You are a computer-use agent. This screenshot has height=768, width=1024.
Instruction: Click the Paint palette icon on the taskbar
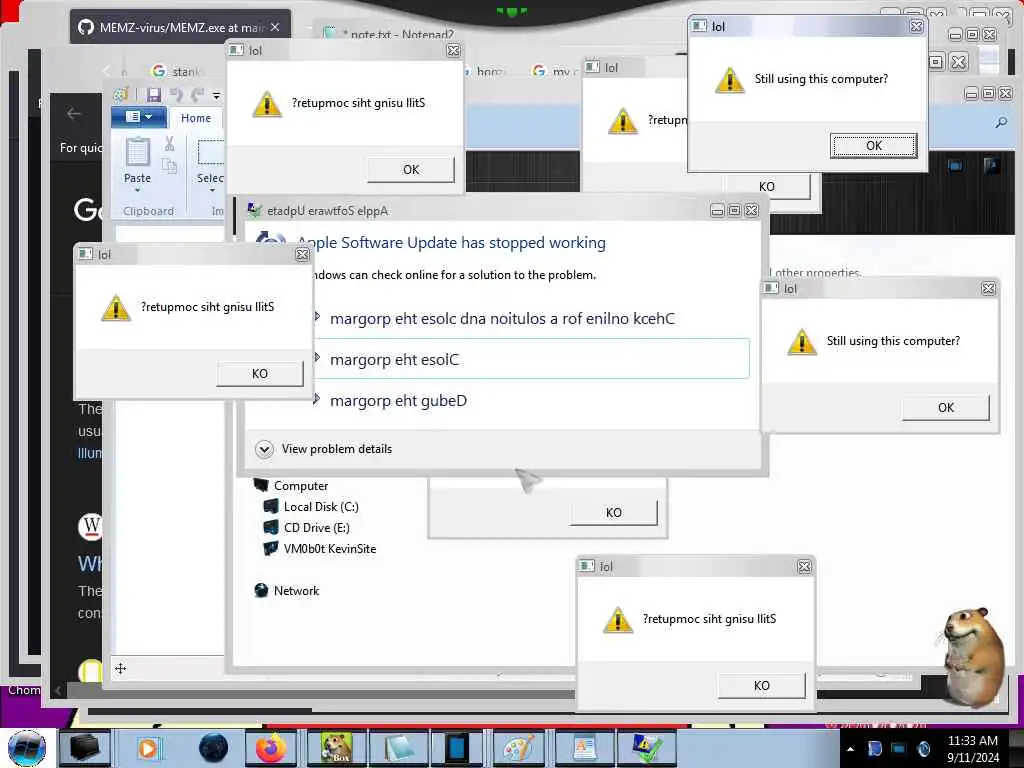(x=519, y=748)
